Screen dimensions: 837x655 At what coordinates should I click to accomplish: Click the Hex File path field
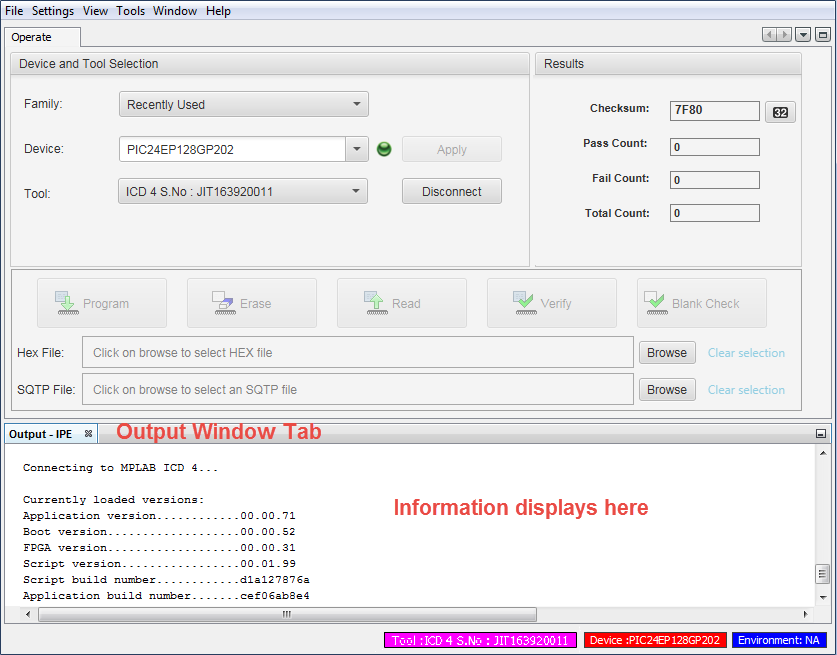[357, 352]
